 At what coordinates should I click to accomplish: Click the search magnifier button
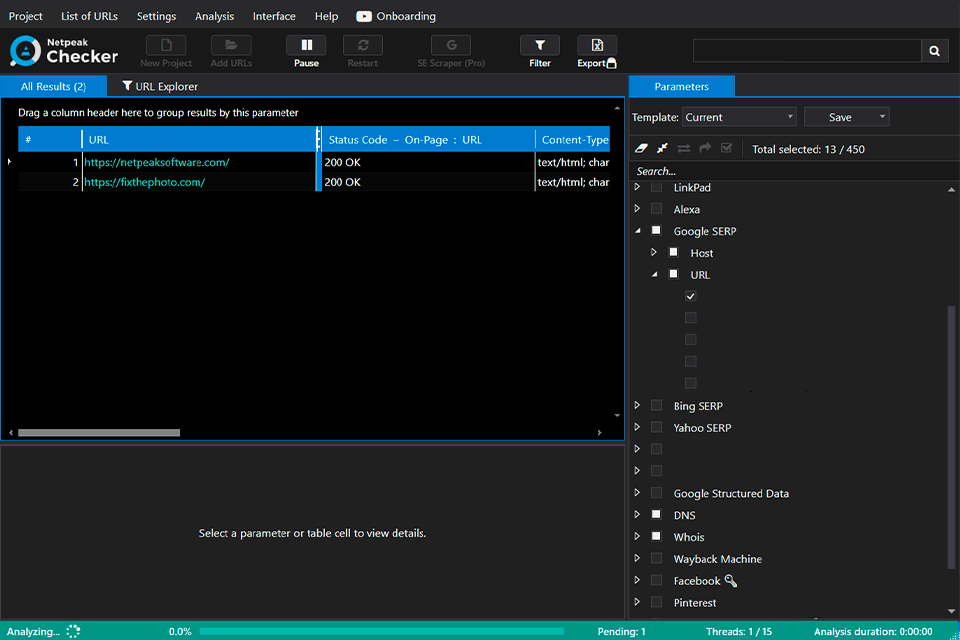(934, 51)
